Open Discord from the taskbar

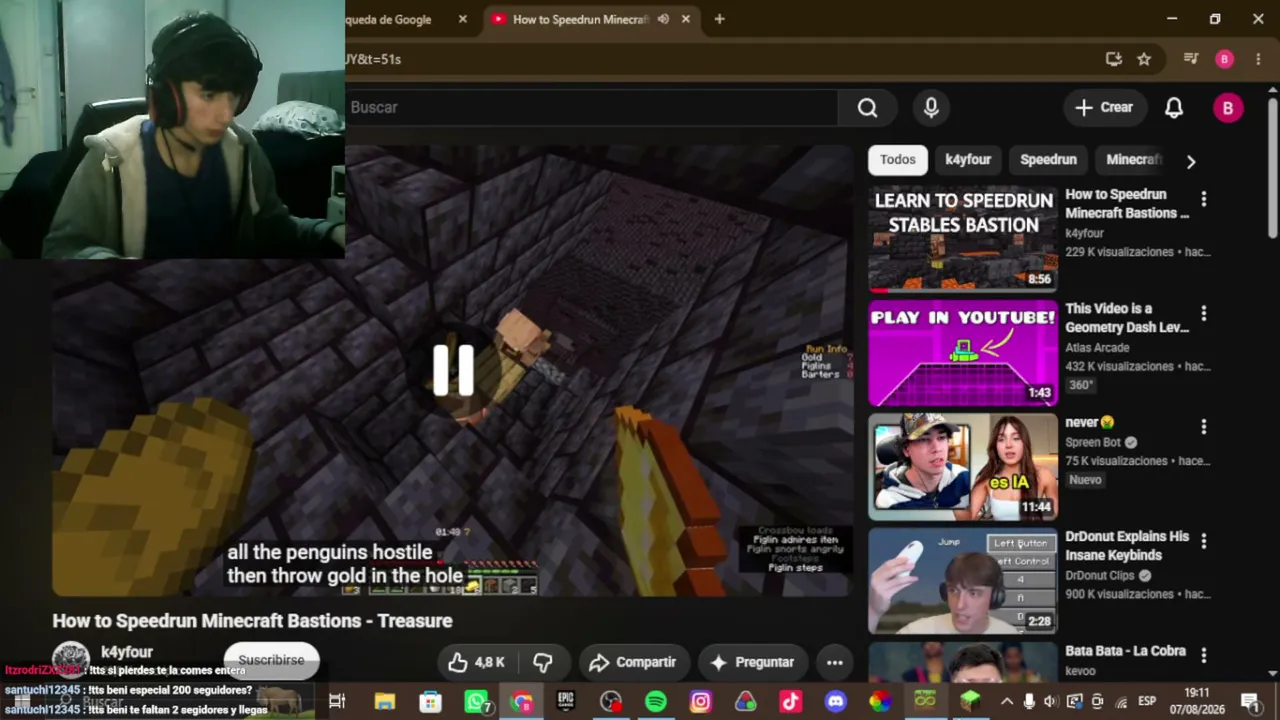click(x=836, y=702)
